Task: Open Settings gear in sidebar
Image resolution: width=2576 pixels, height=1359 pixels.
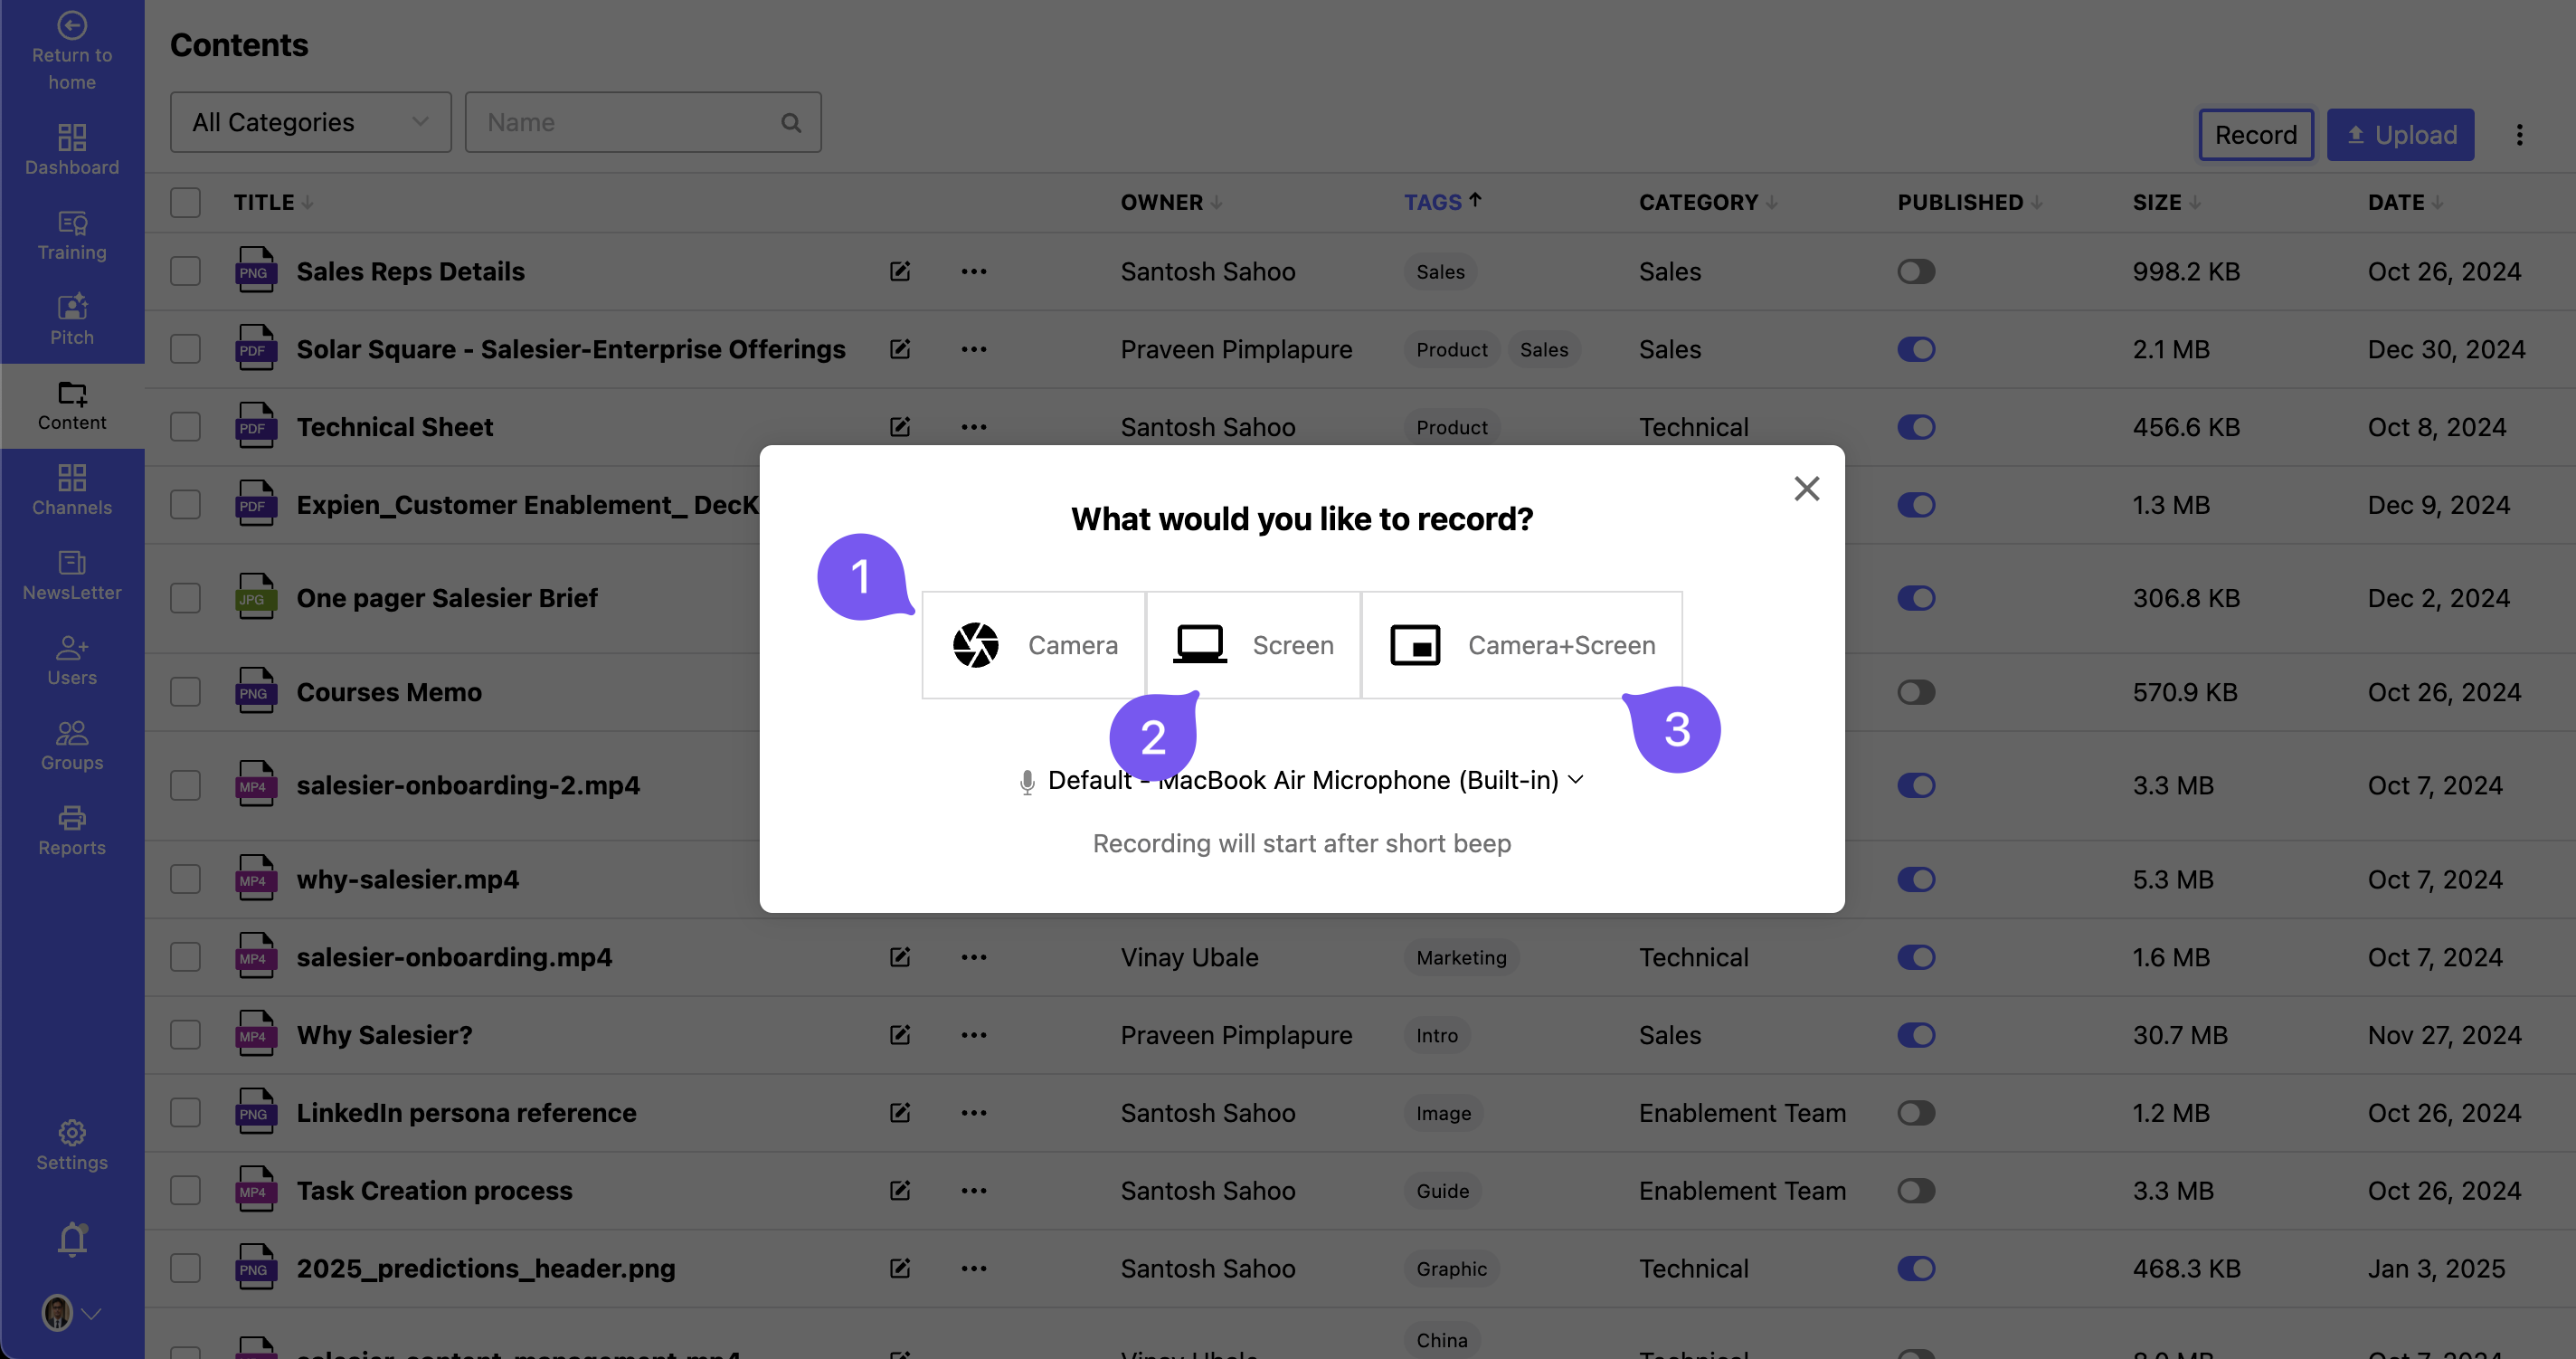Action: pyautogui.click(x=72, y=1145)
